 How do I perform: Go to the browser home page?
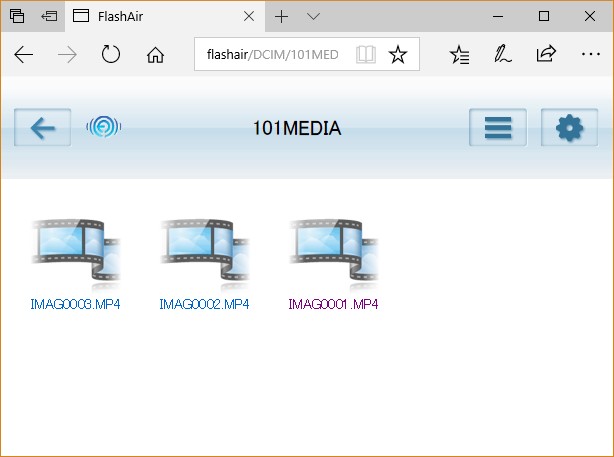tap(155, 55)
